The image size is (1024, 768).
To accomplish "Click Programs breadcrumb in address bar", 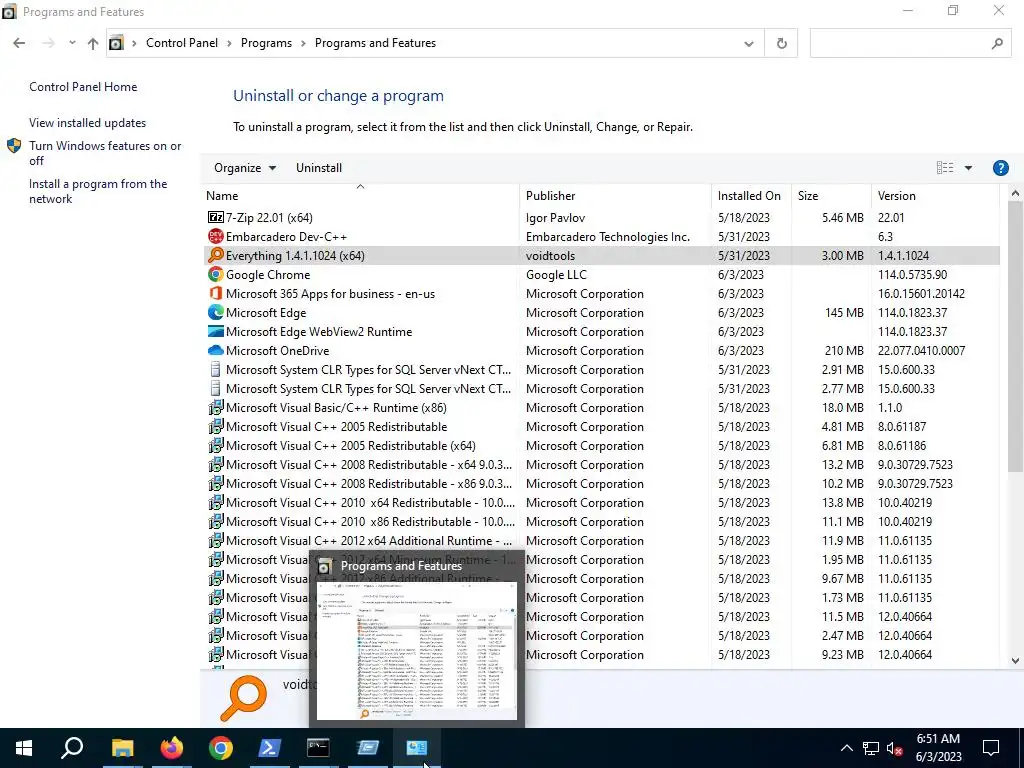I will (x=266, y=43).
